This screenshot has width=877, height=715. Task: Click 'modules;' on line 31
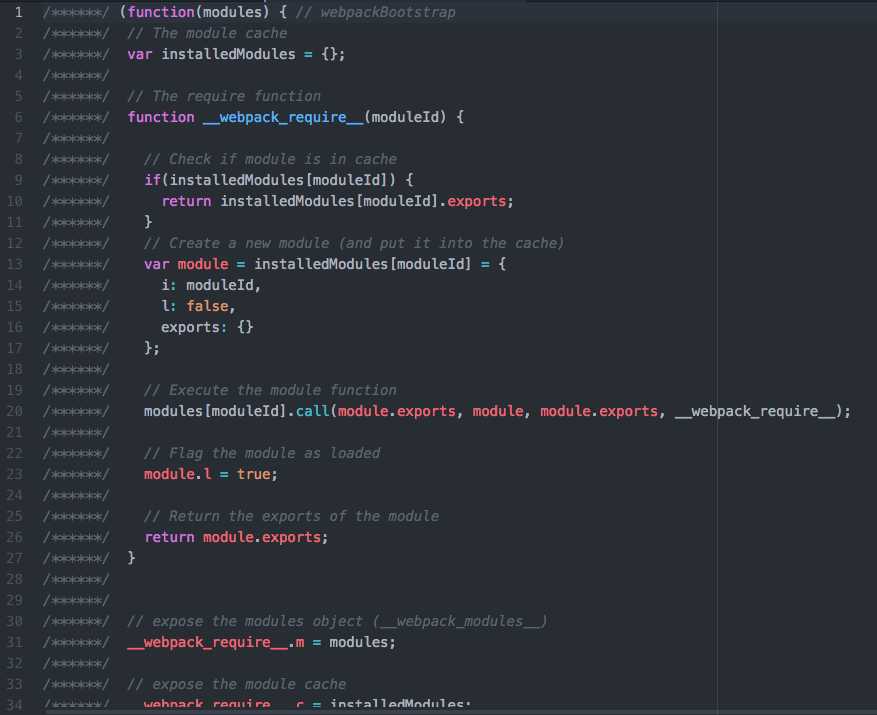(x=362, y=642)
